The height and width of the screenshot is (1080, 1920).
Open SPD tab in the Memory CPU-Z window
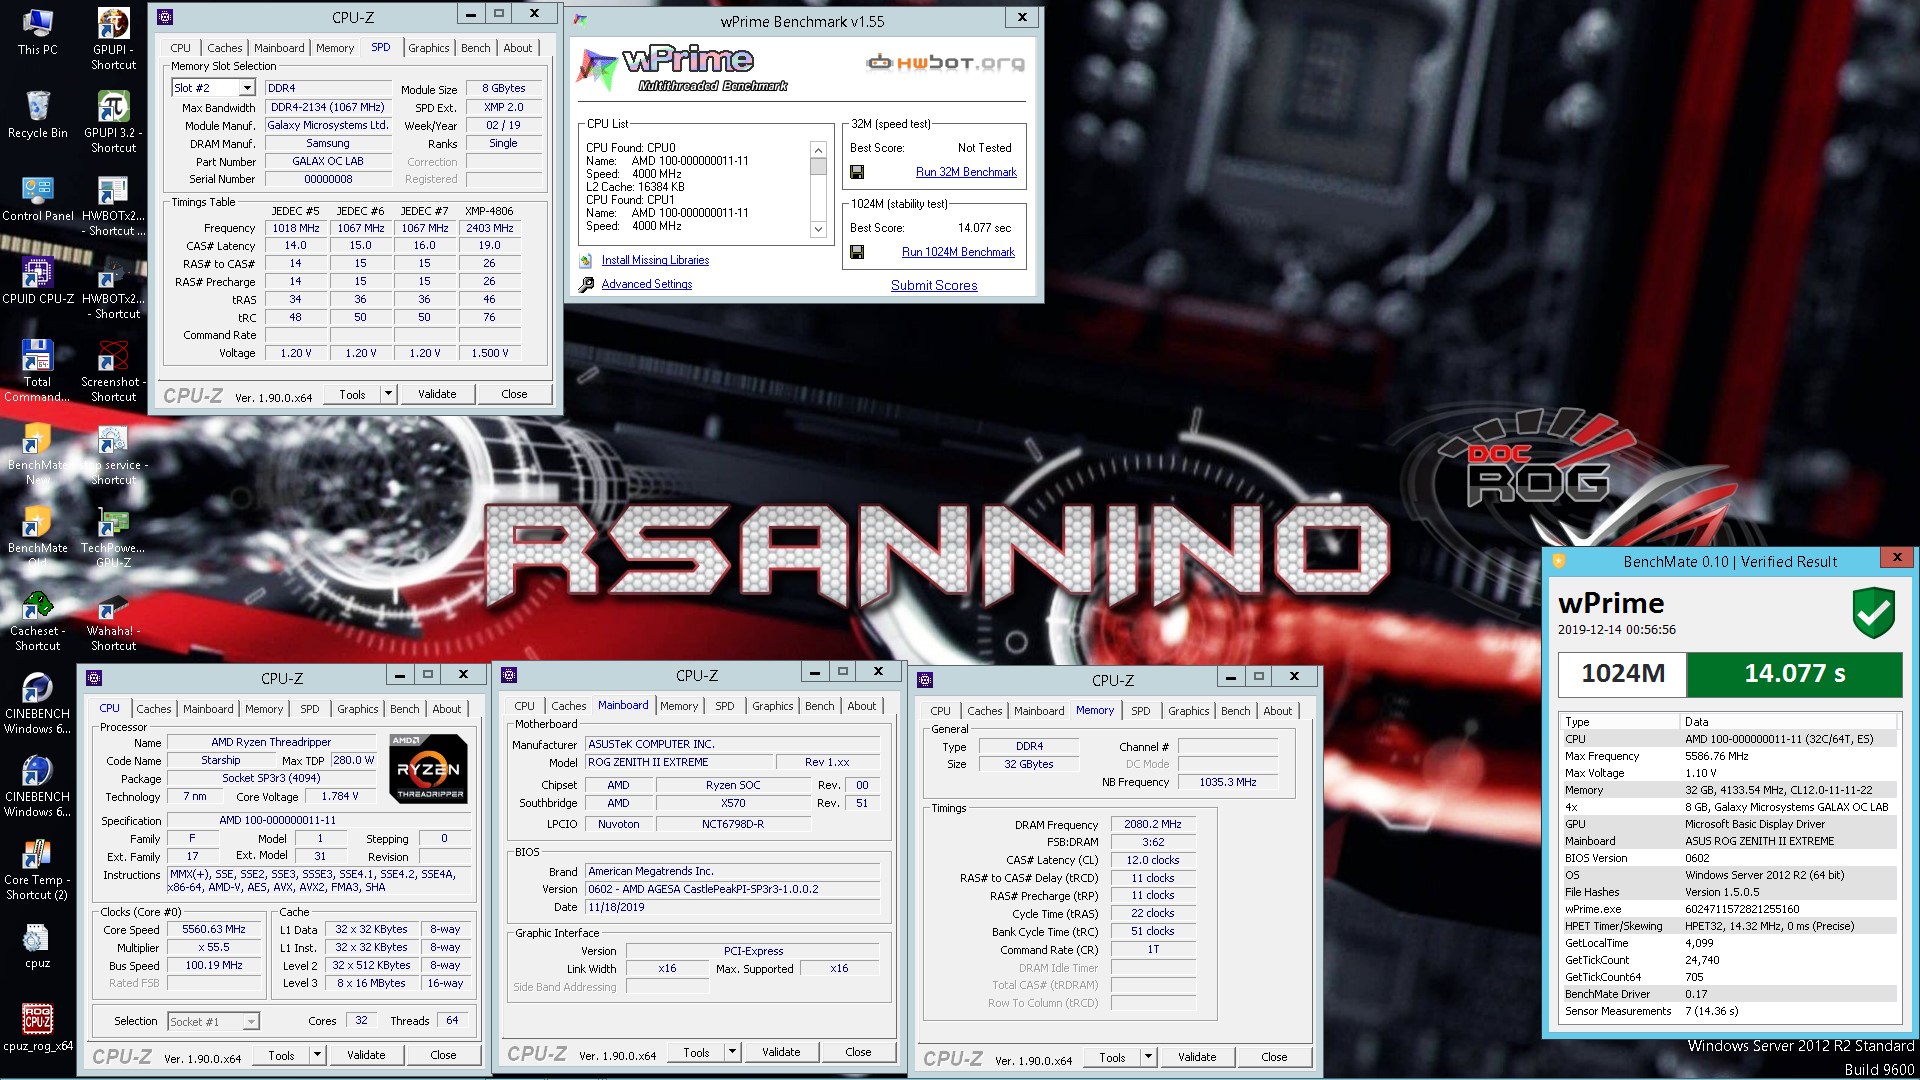(x=1141, y=711)
